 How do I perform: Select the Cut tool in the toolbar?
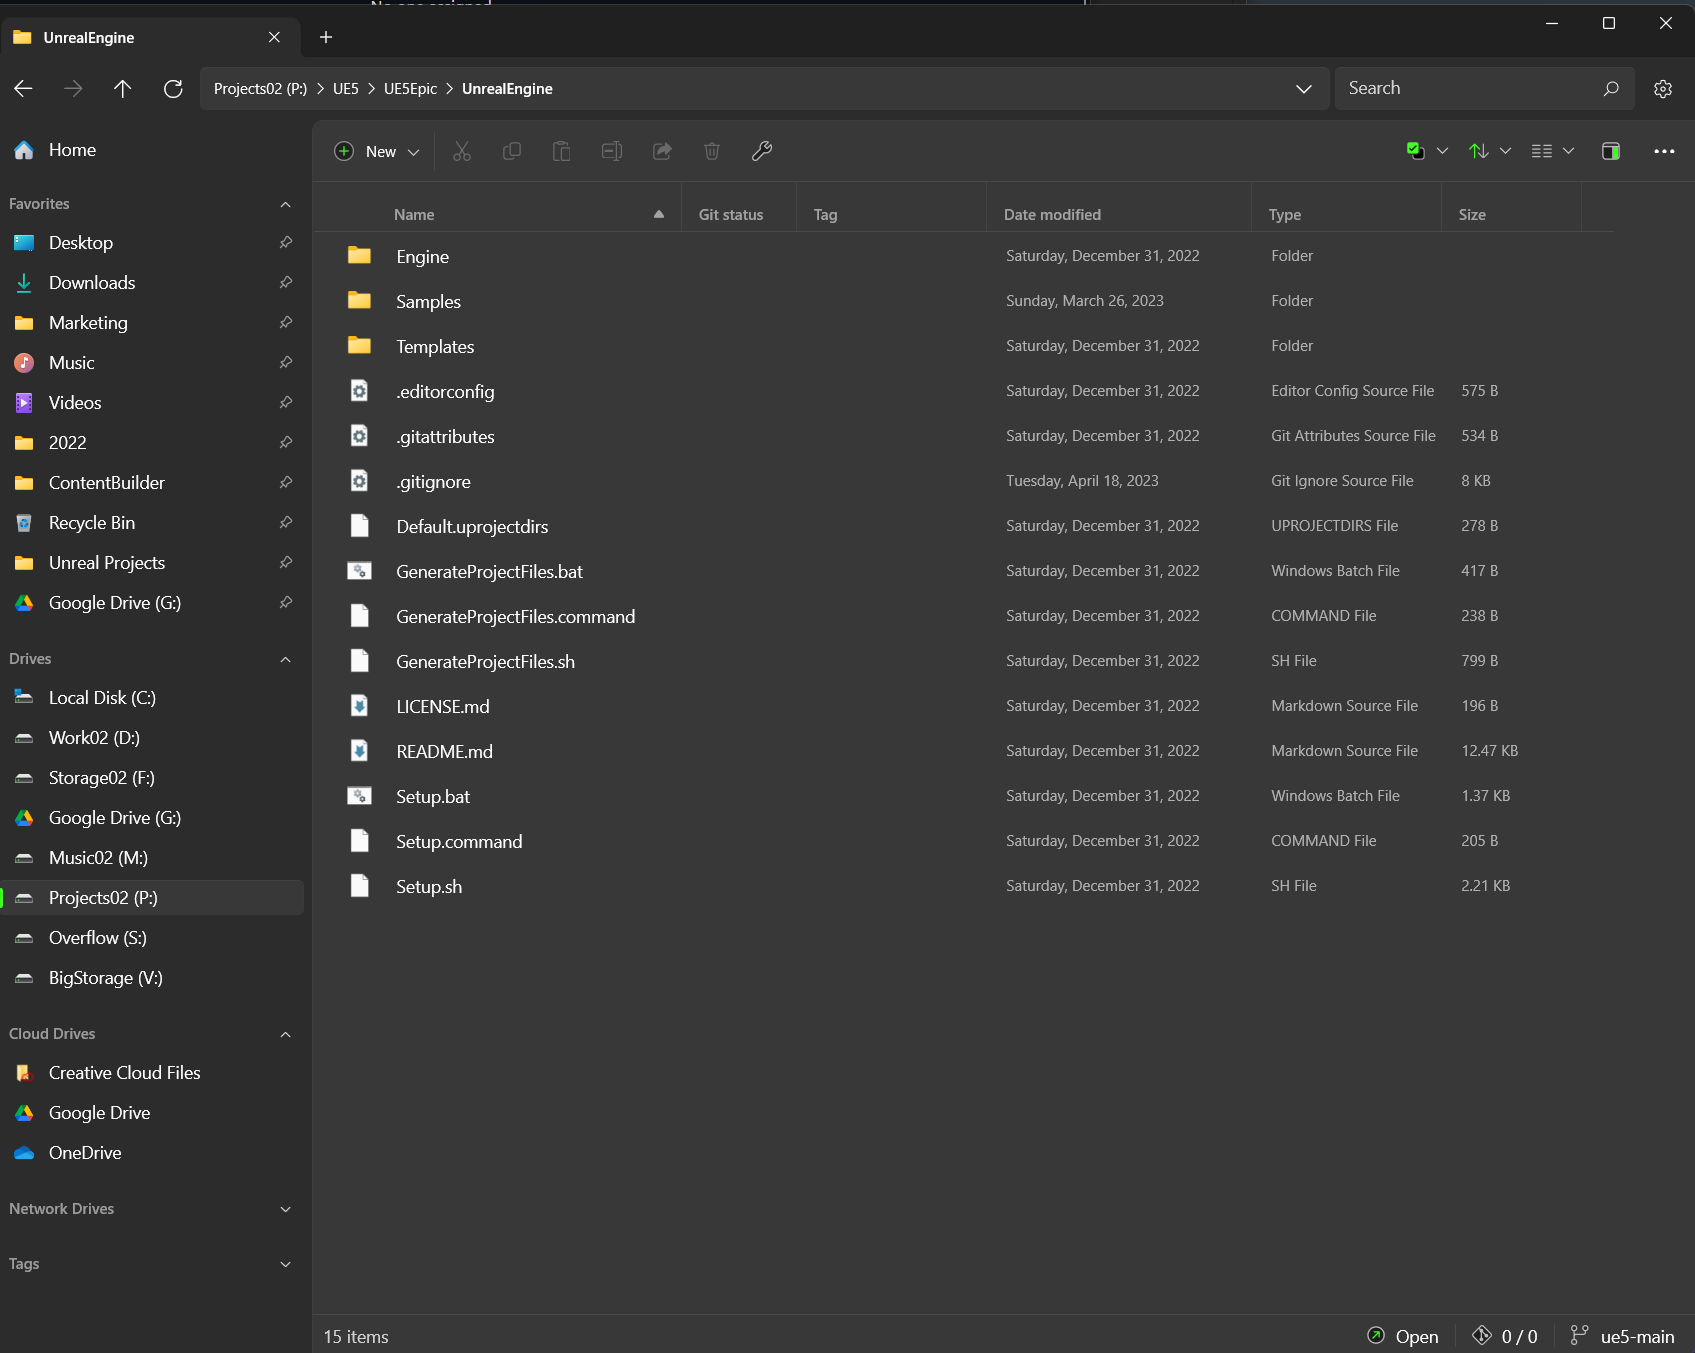pyautogui.click(x=461, y=151)
